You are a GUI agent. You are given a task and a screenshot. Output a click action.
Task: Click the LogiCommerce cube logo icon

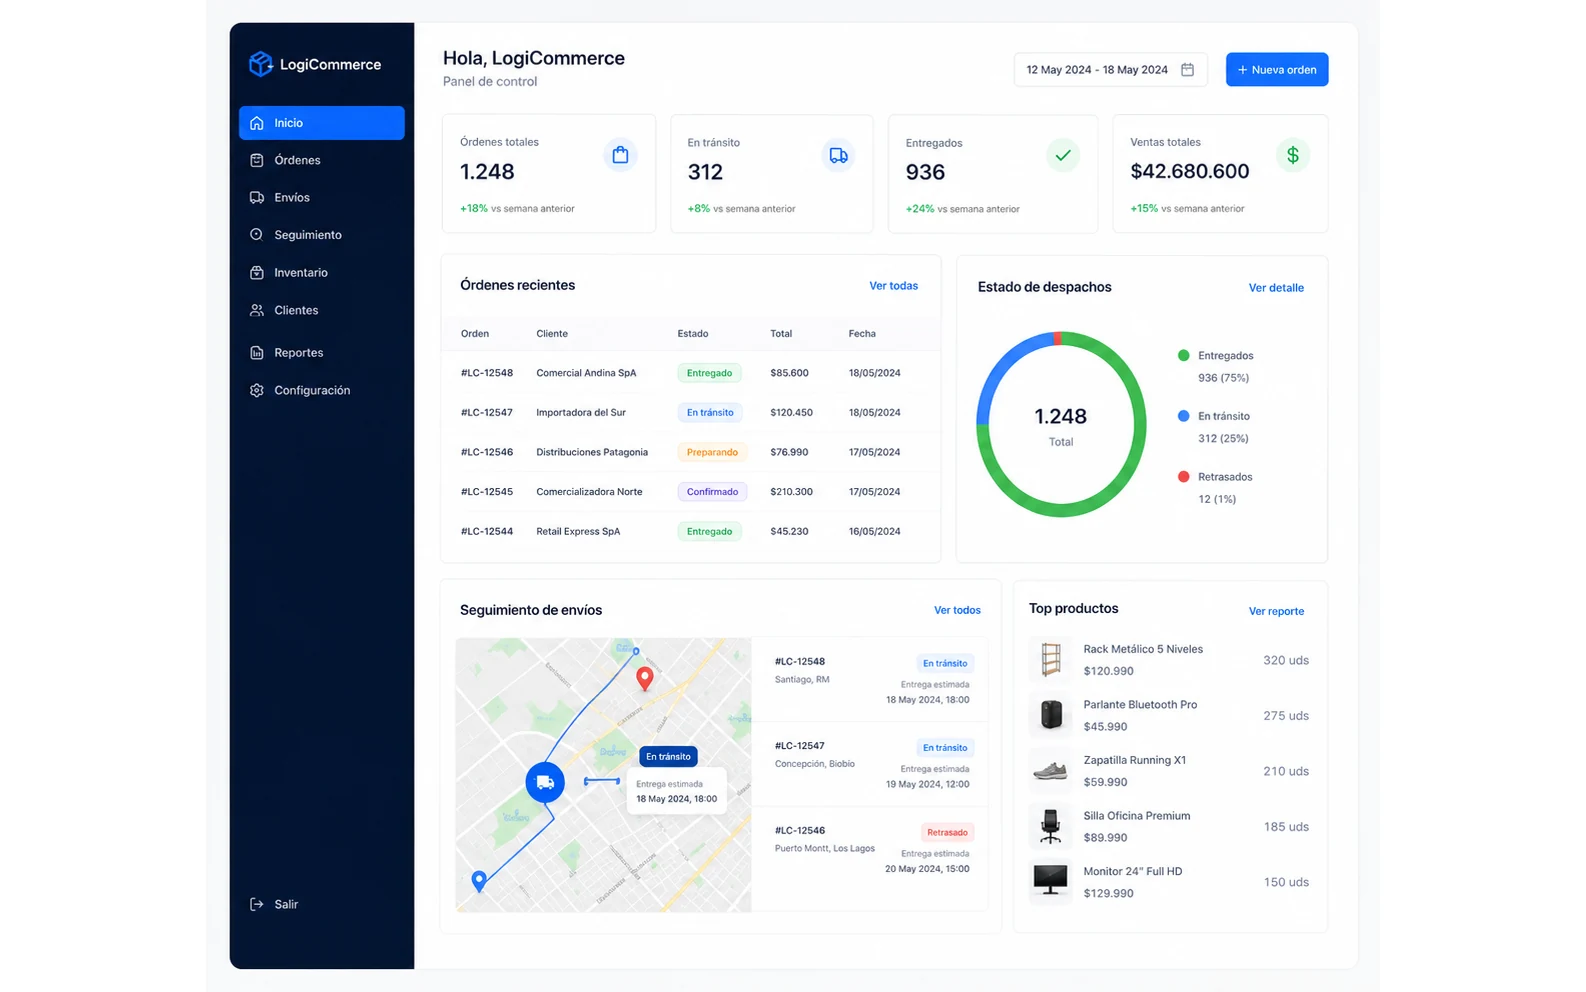click(x=261, y=64)
